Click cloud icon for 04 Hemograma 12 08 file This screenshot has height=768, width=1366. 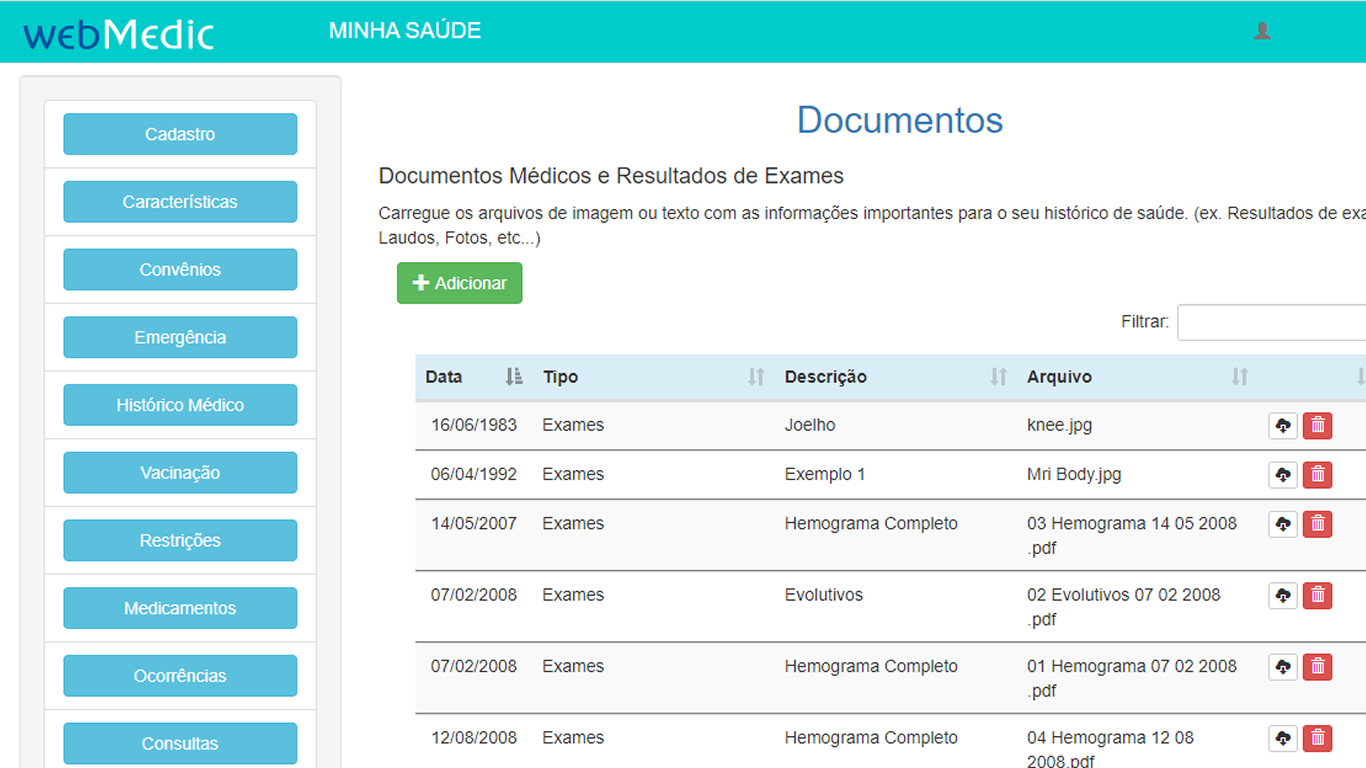[1283, 738]
